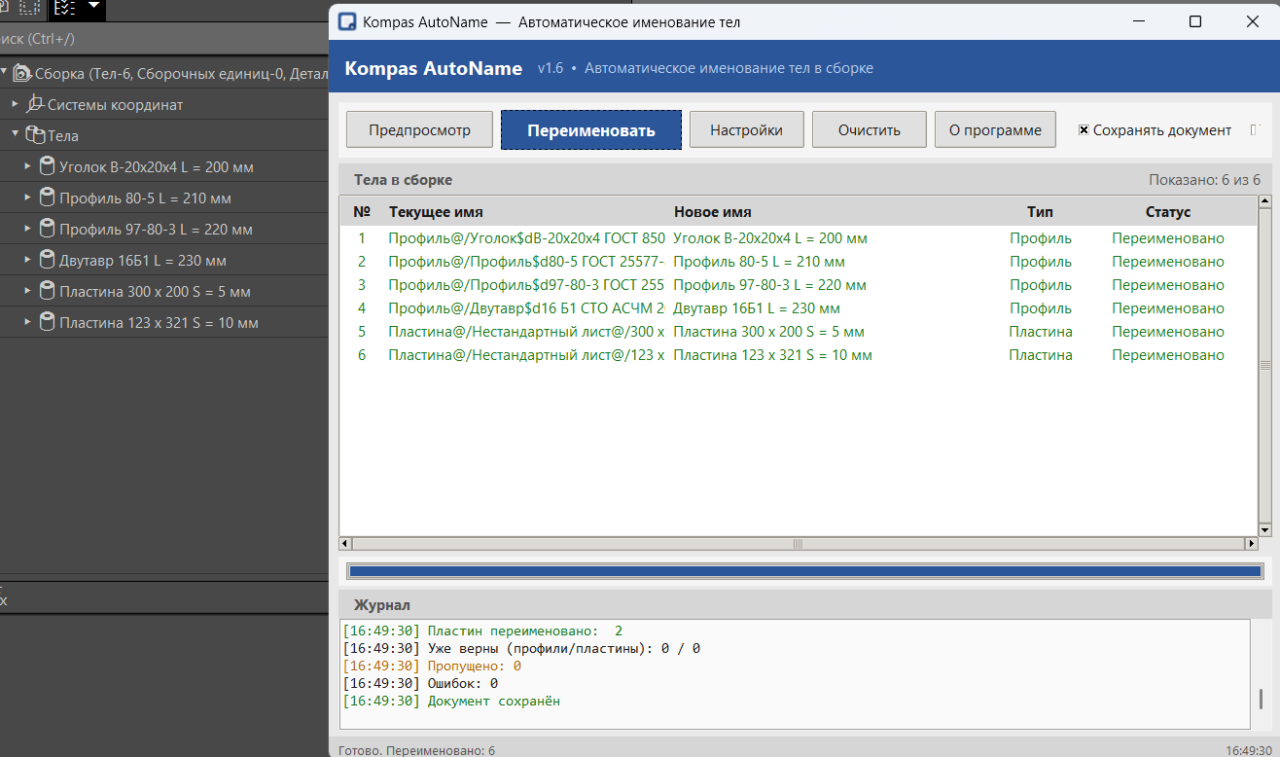This screenshot has height=757, width=1280.
Task: Select body icon of Пластина 123 x 321 in tree
Action: click(x=47, y=322)
